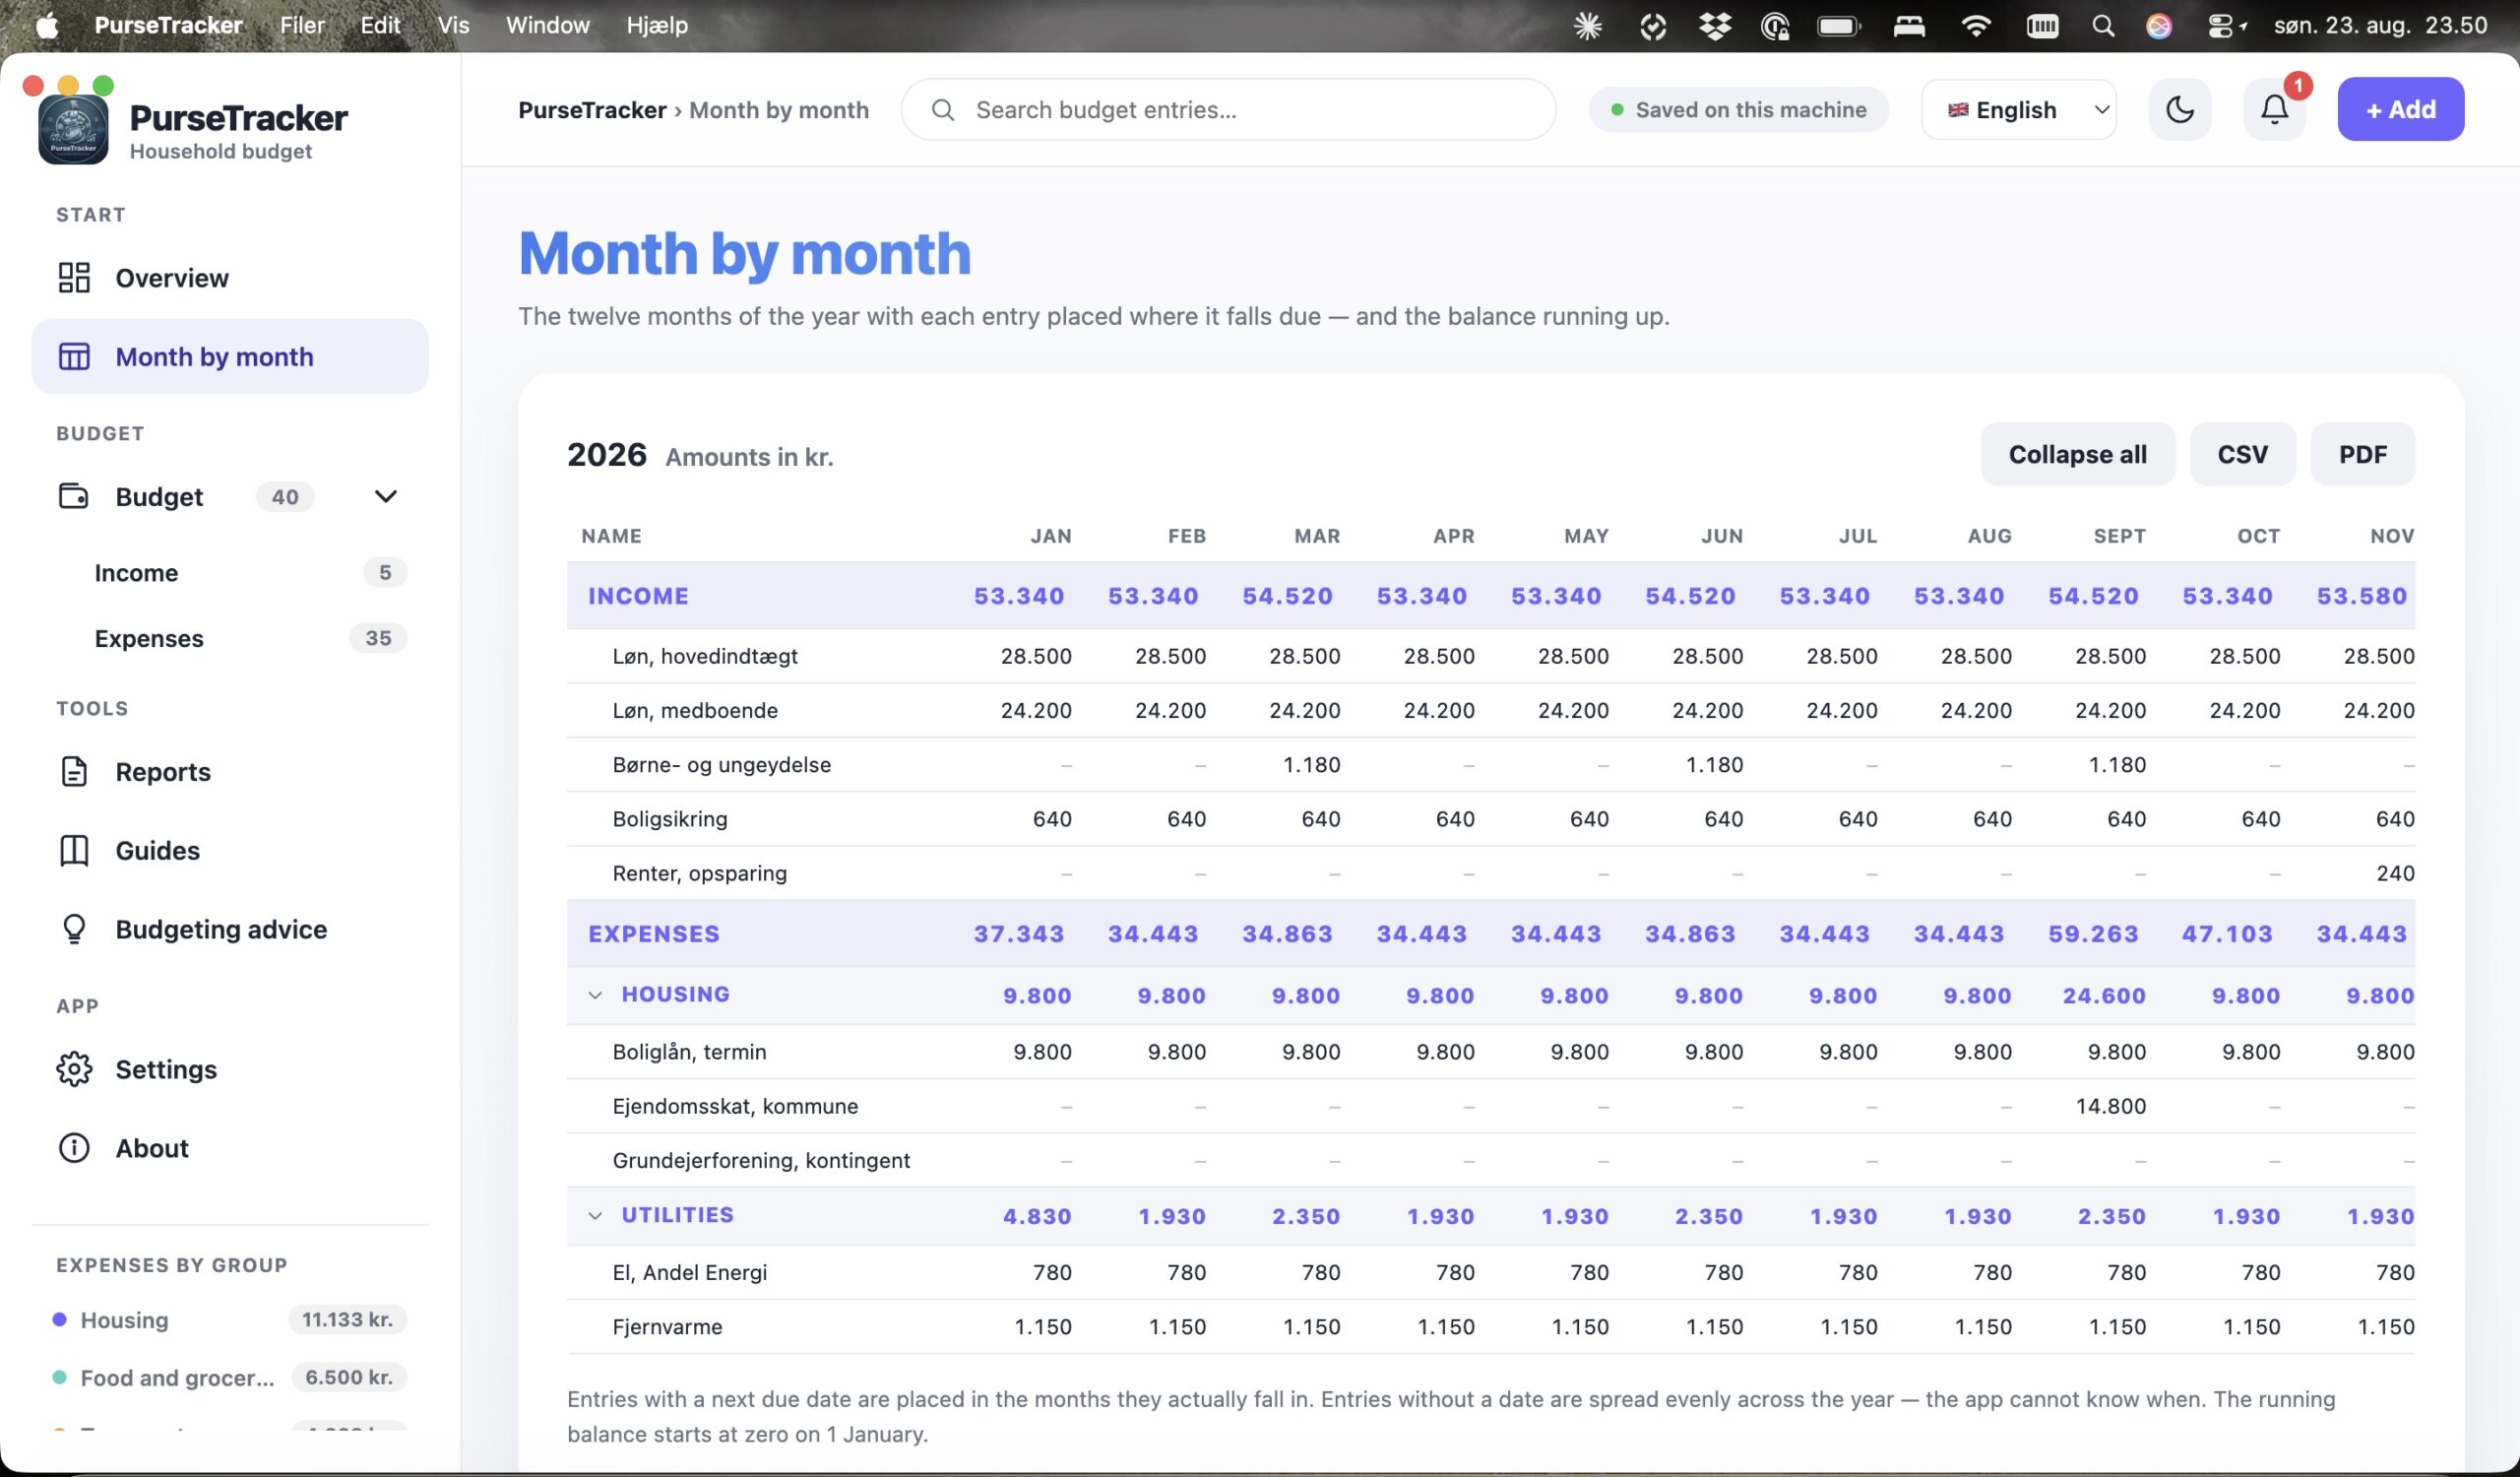Open Spotlight search in the menu bar

(x=2103, y=26)
